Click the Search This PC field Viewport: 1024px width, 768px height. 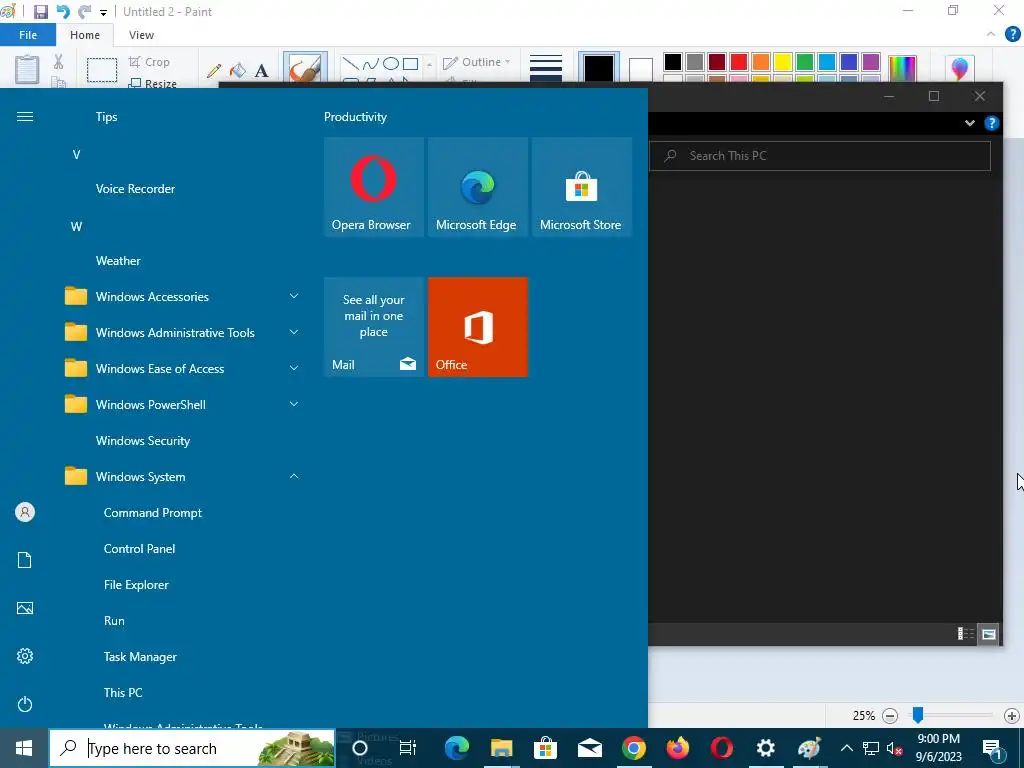point(820,155)
